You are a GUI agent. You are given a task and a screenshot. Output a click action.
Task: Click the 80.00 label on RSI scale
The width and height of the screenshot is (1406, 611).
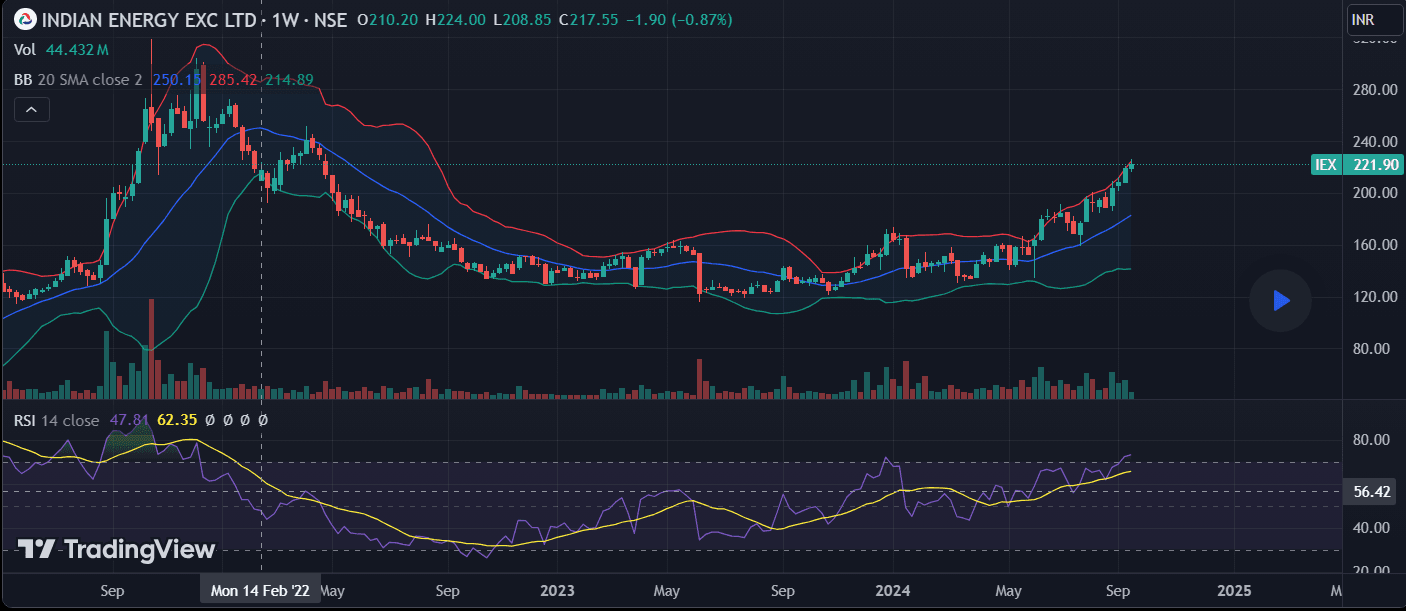tap(1371, 440)
